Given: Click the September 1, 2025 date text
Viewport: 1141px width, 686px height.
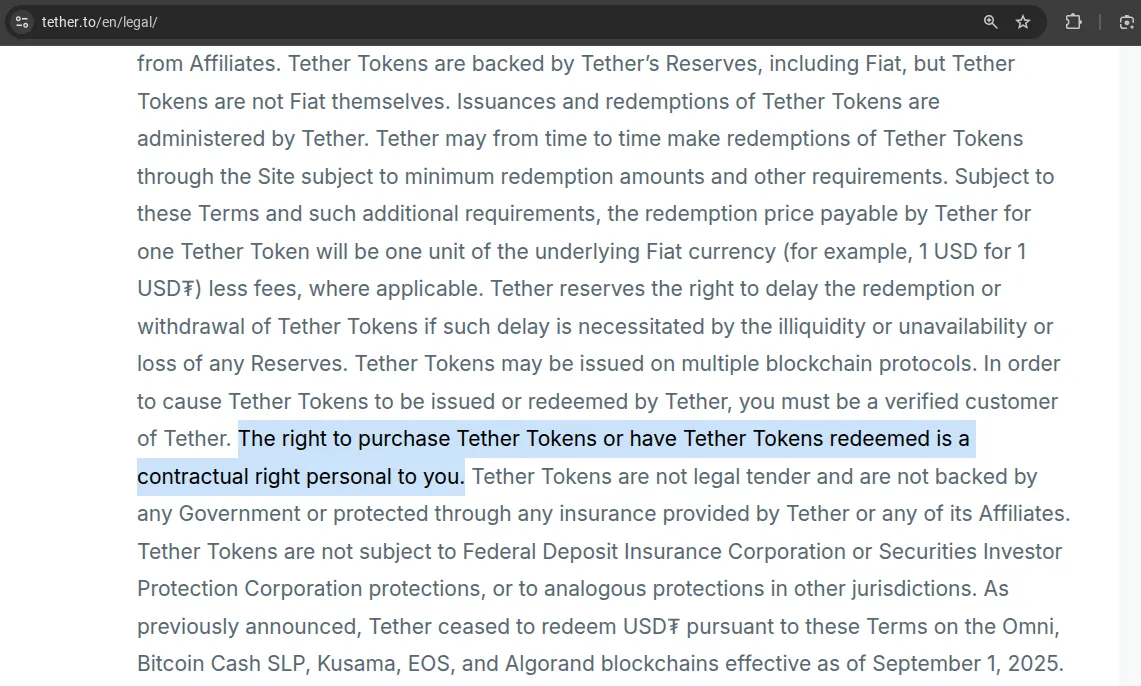Looking at the screenshot, I should (965, 661).
